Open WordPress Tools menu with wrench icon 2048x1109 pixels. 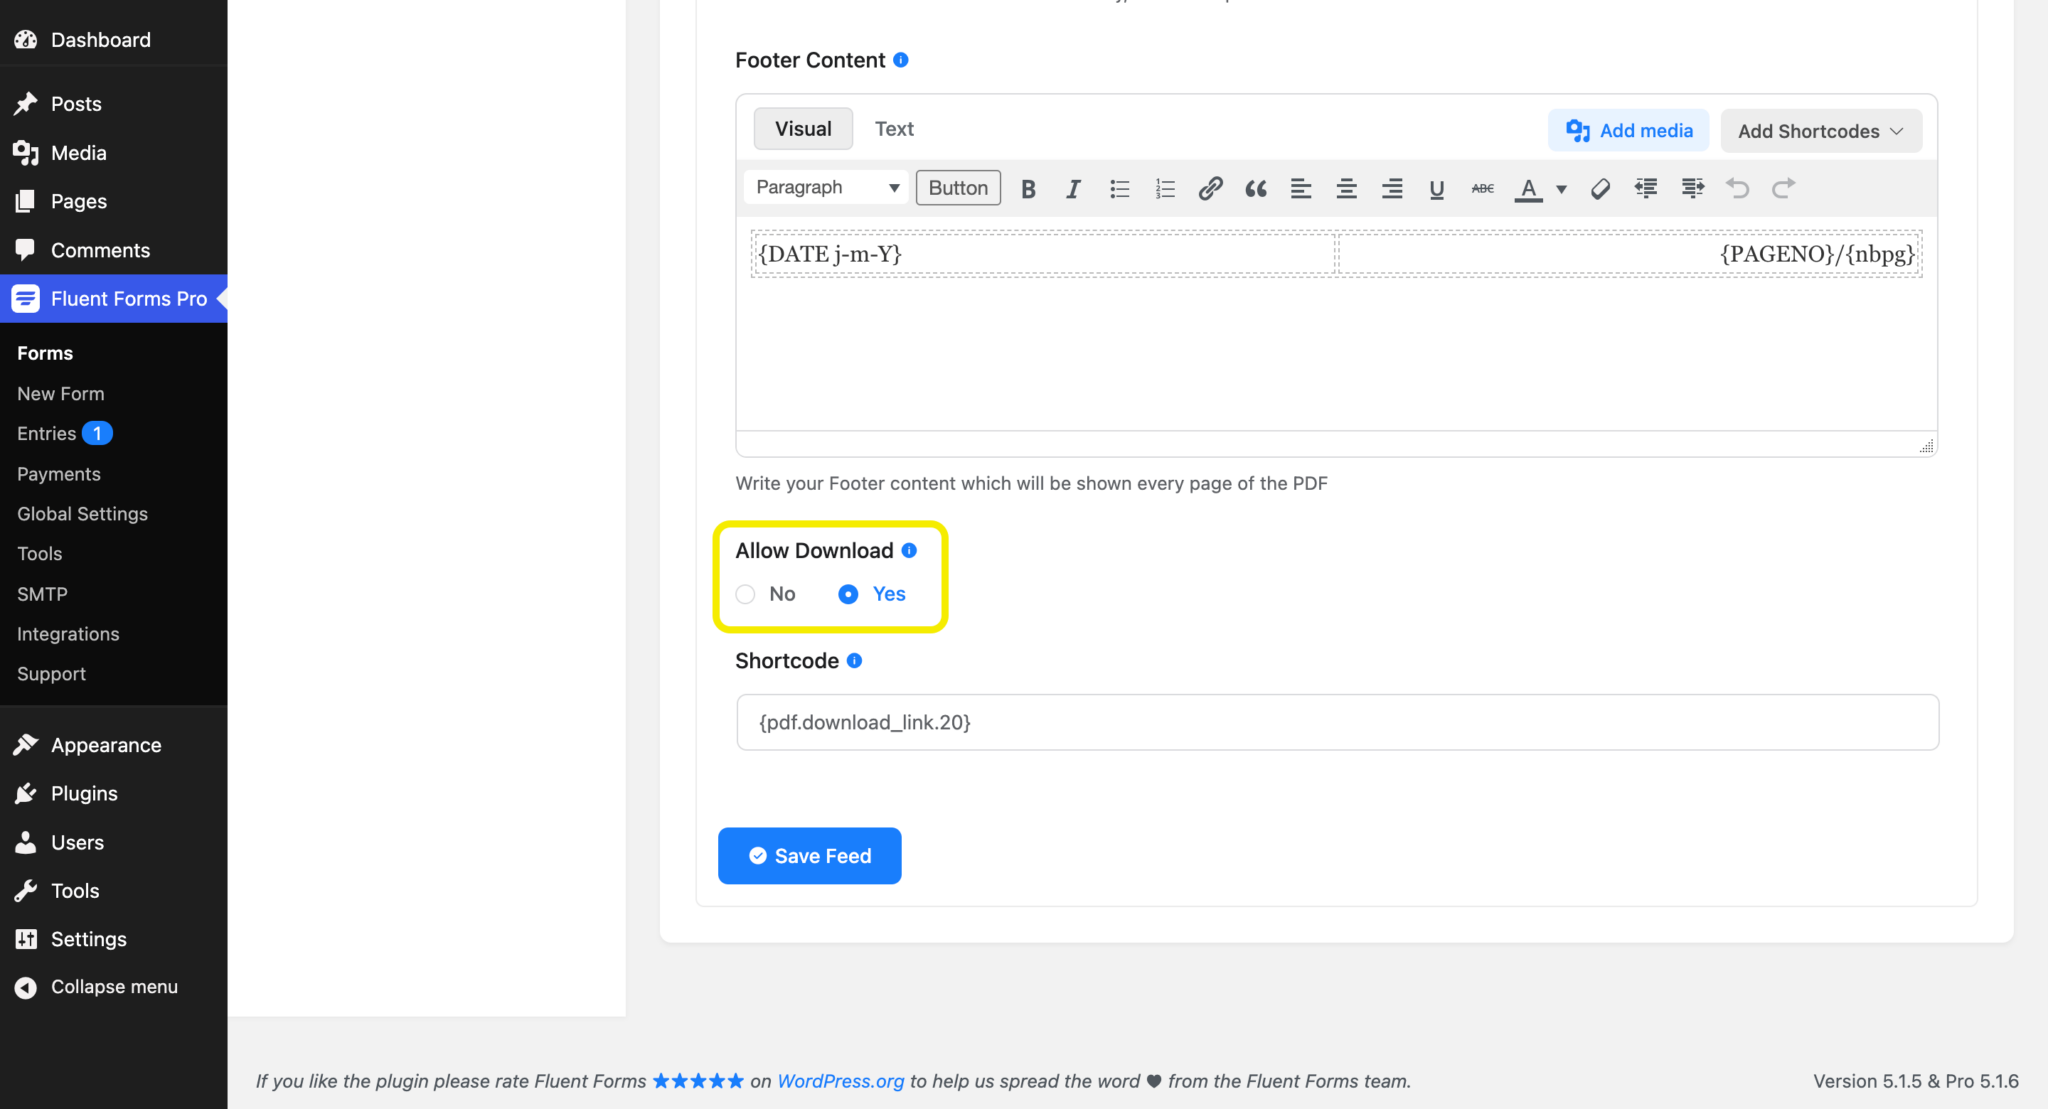coord(113,891)
